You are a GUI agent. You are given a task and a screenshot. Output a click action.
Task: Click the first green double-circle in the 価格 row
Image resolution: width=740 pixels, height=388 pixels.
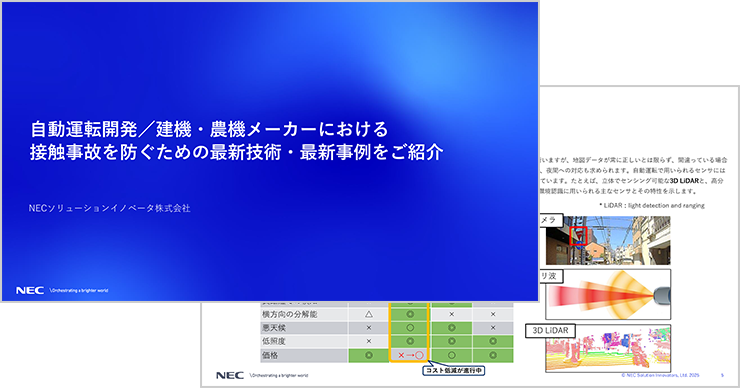tap(369, 355)
